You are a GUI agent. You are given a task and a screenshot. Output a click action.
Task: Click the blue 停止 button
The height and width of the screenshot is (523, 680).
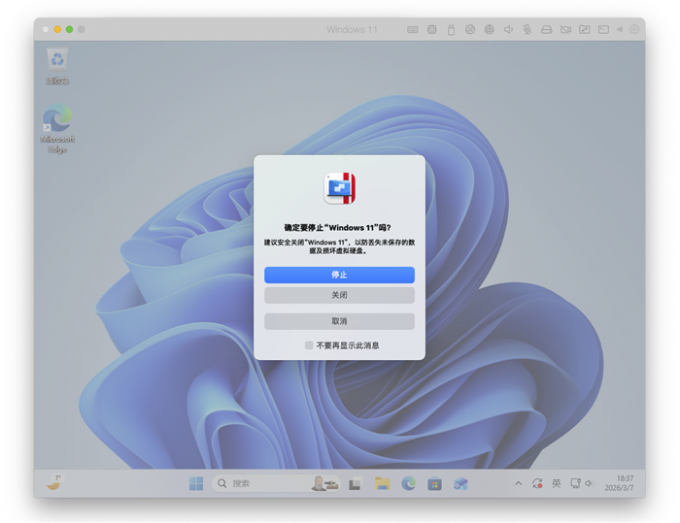tap(339, 275)
